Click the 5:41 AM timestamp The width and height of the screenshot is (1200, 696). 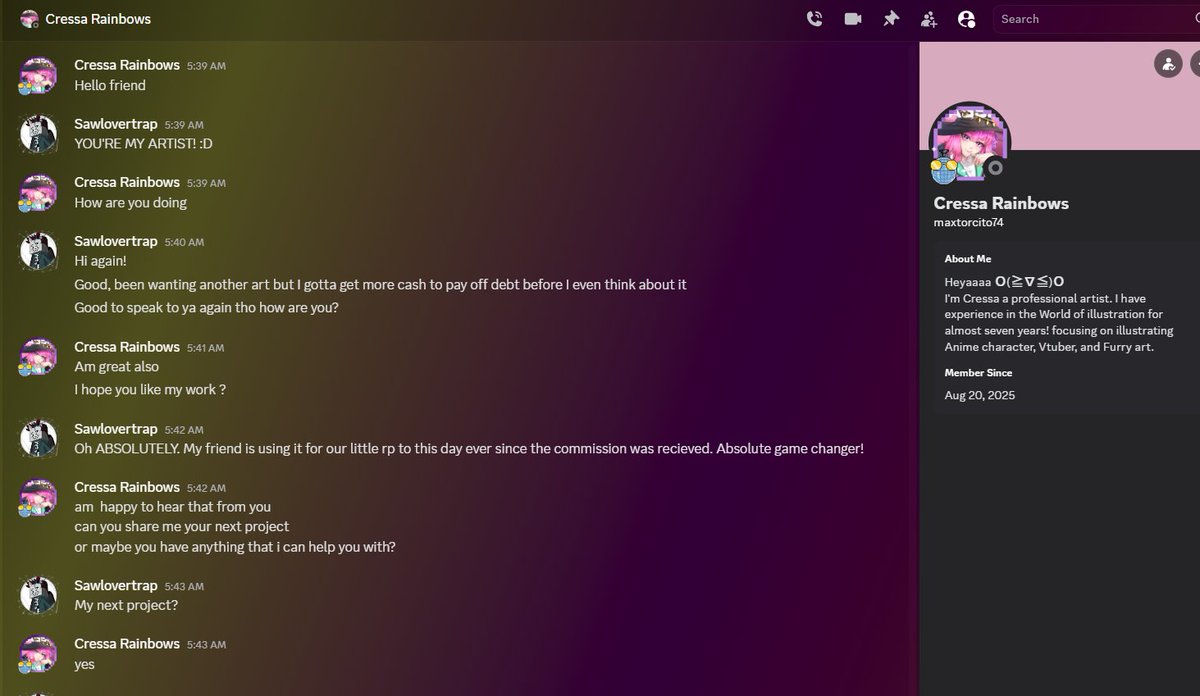pos(205,348)
